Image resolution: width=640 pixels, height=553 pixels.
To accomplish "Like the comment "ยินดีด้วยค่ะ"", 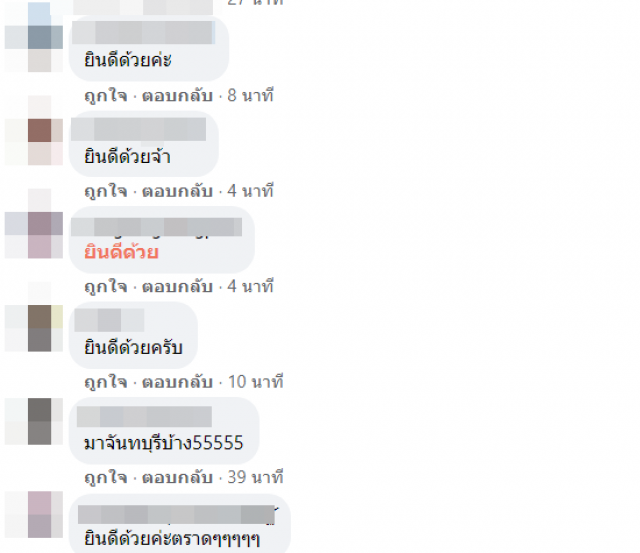I will coord(106,96).
